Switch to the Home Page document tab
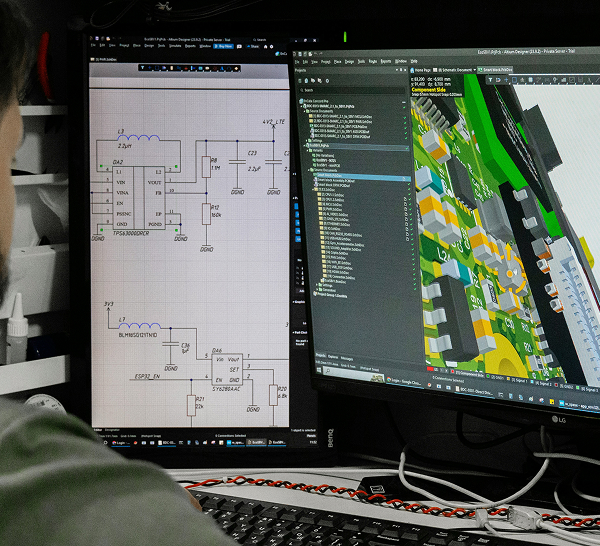The width and height of the screenshot is (600, 546). [x=420, y=70]
